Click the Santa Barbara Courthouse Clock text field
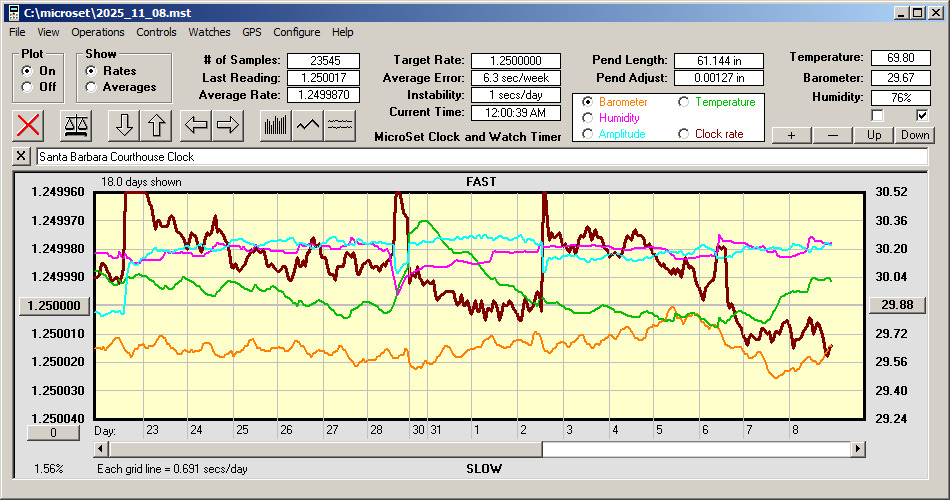This screenshot has width=950, height=500. pos(480,157)
